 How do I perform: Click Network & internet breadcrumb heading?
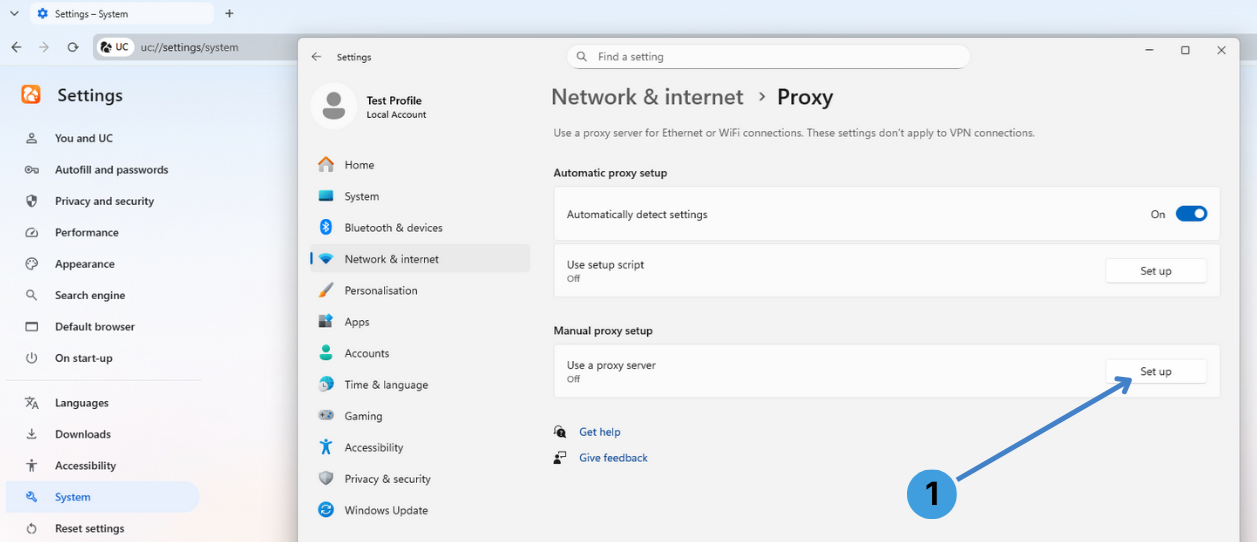tap(647, 97)
